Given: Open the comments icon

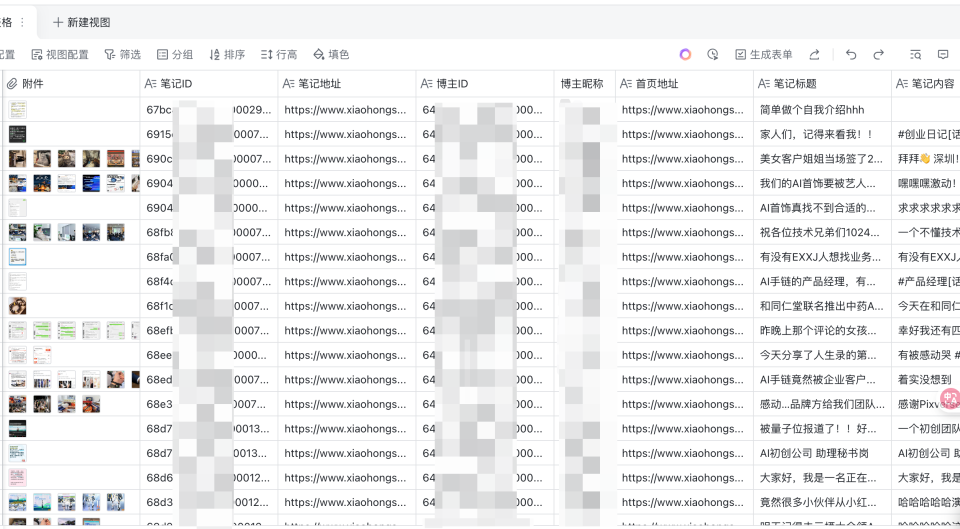Looking at the screenshot, I should pyautogui.click(x=943, y=55).
